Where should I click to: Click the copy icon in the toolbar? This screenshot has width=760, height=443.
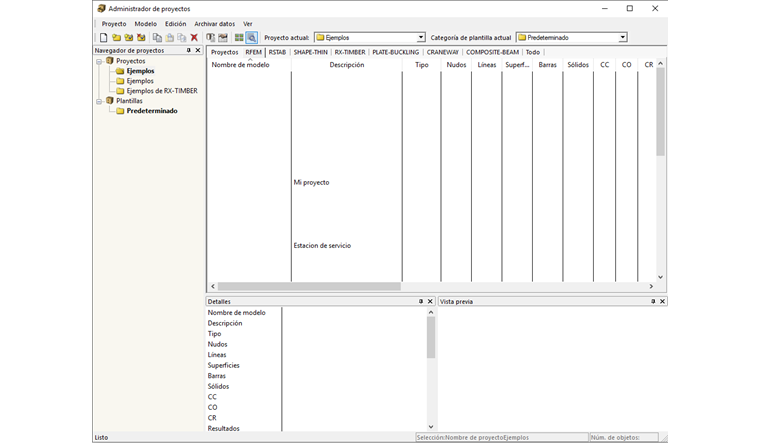click(157, 37)
